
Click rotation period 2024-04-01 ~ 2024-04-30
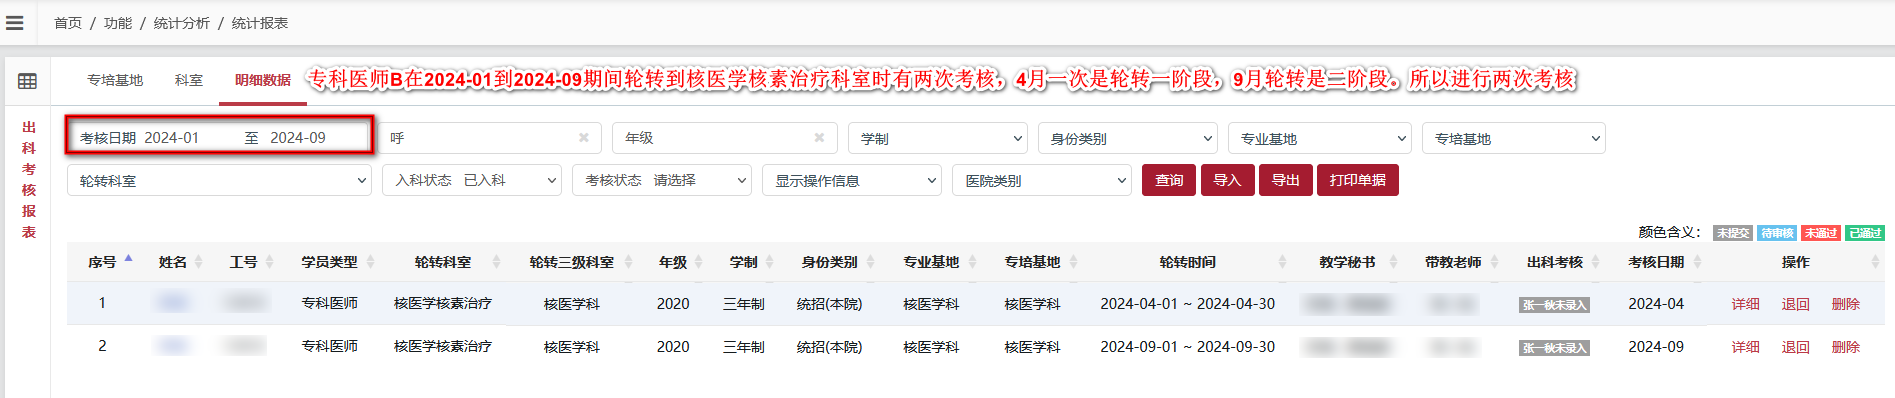tap(1188, 304)
